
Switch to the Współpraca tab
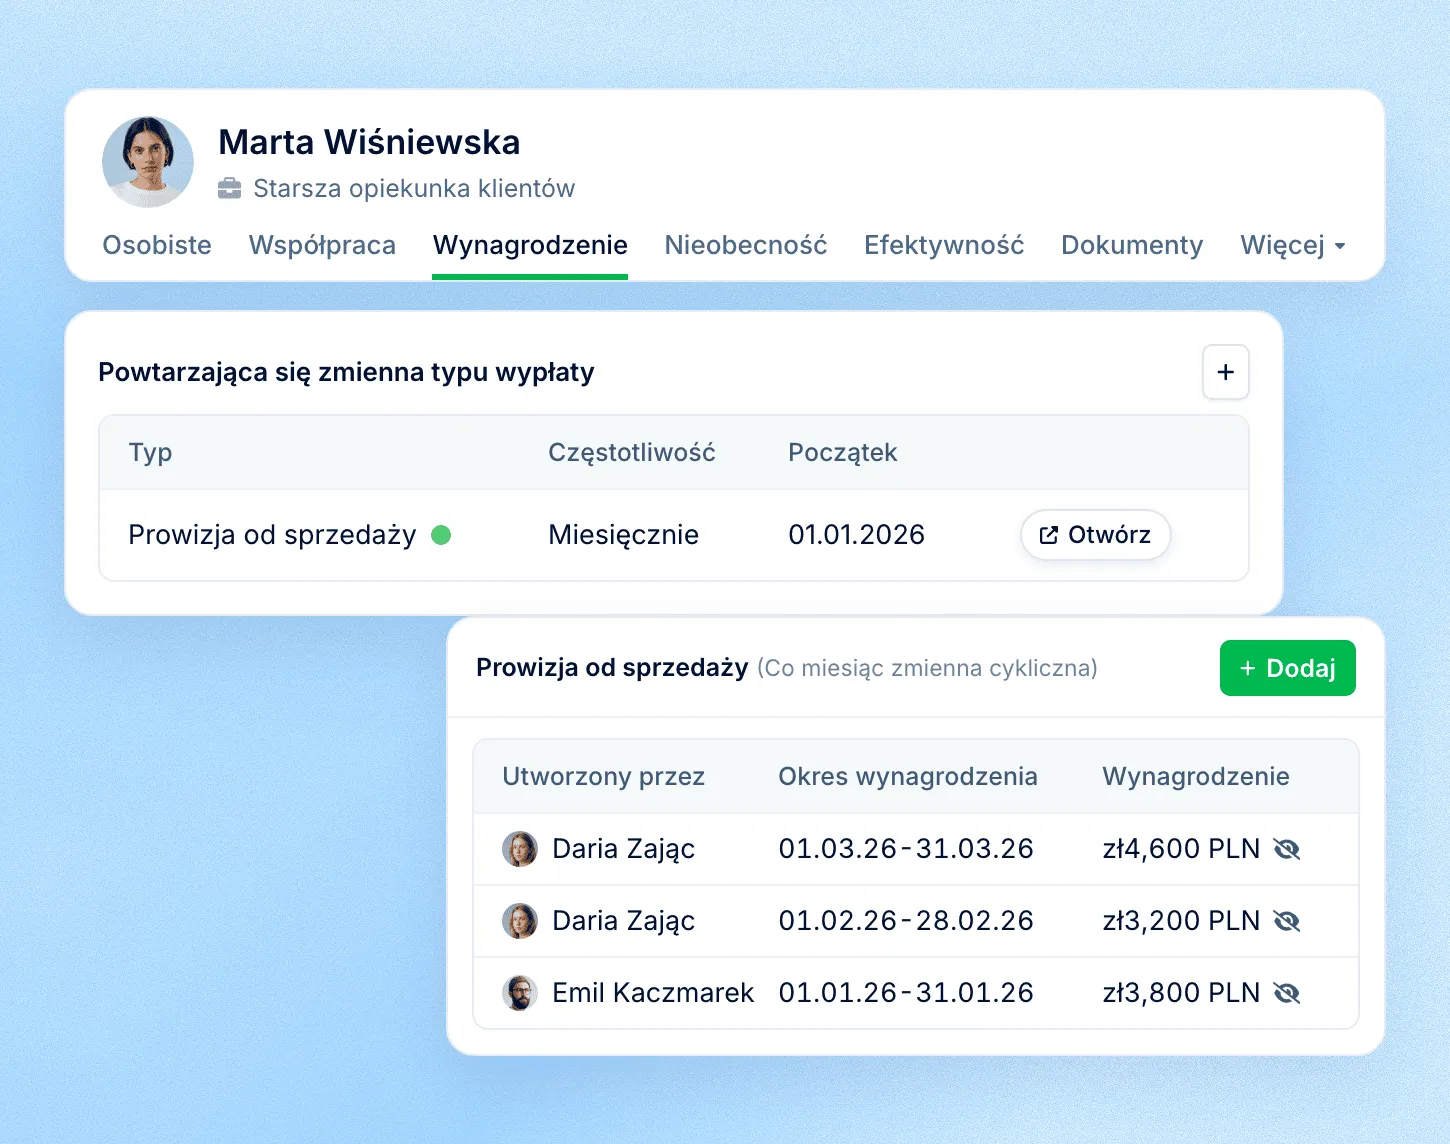click(322, 245)
